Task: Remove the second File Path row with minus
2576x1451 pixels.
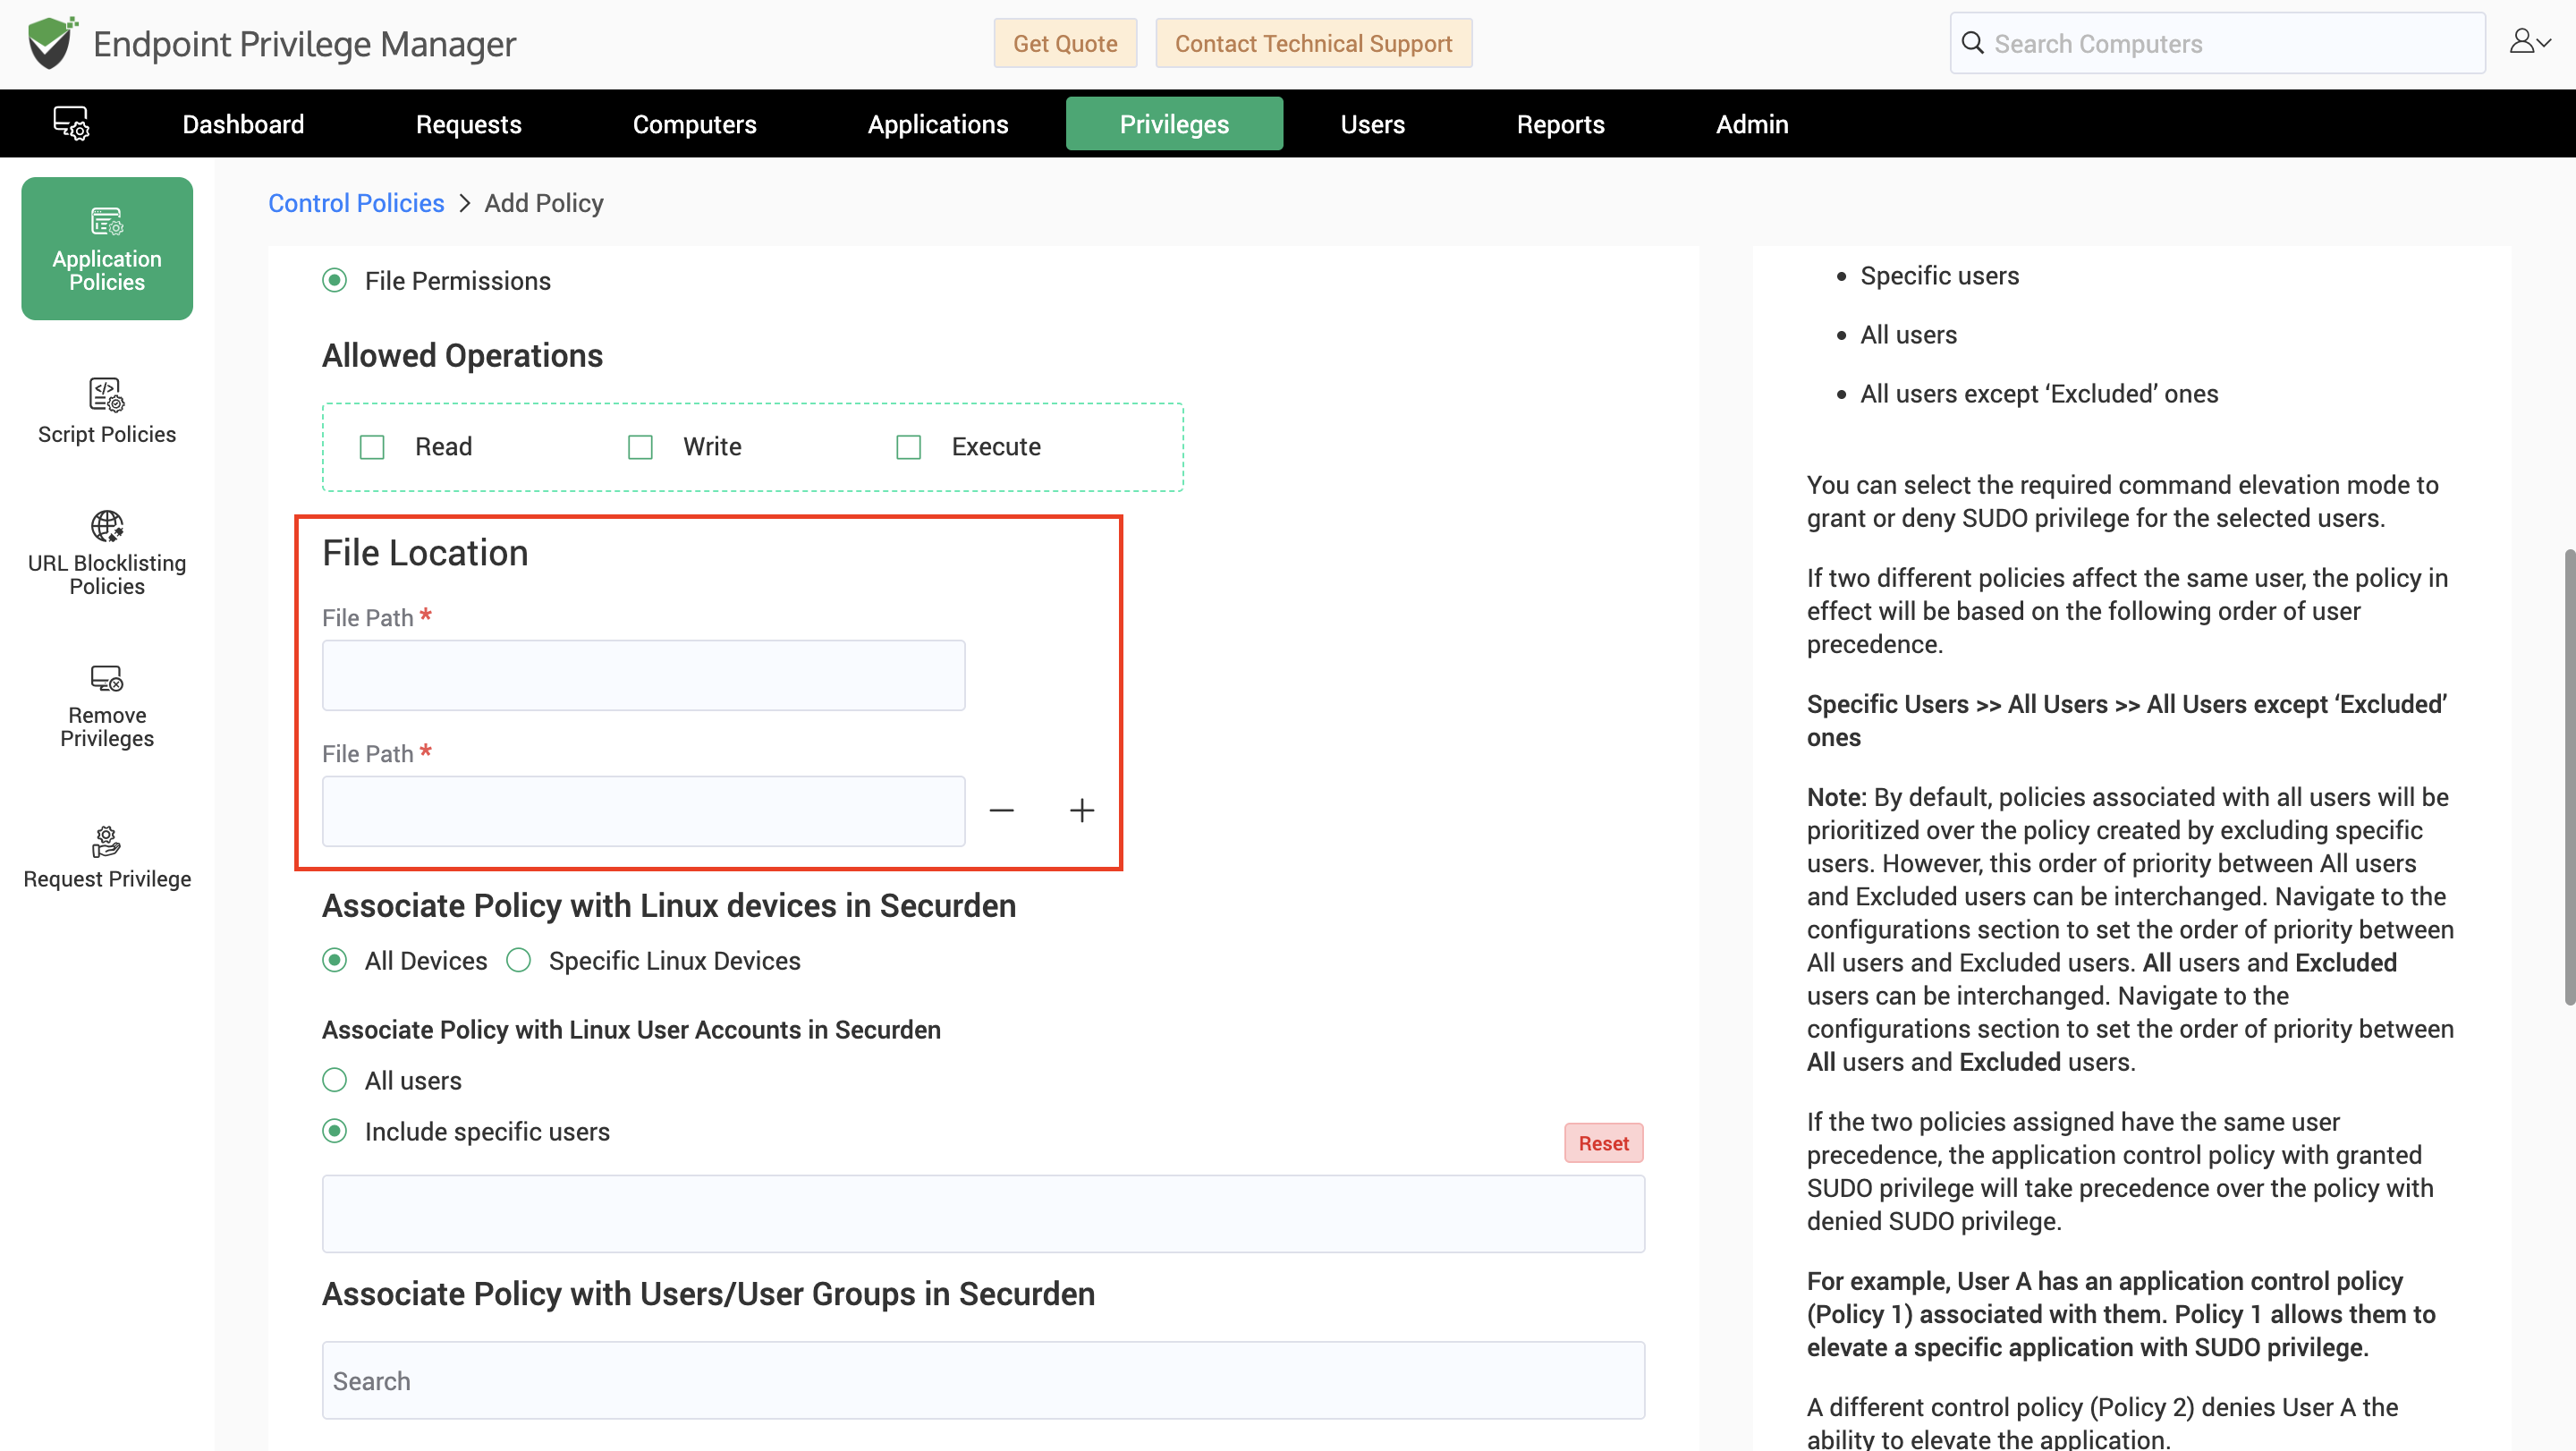Action: tap(1002, 810)
